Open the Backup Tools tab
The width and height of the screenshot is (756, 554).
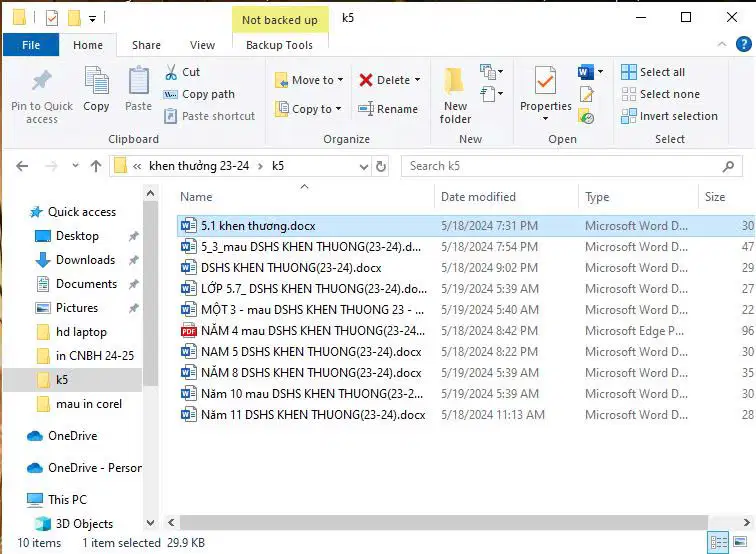point(280,45)
